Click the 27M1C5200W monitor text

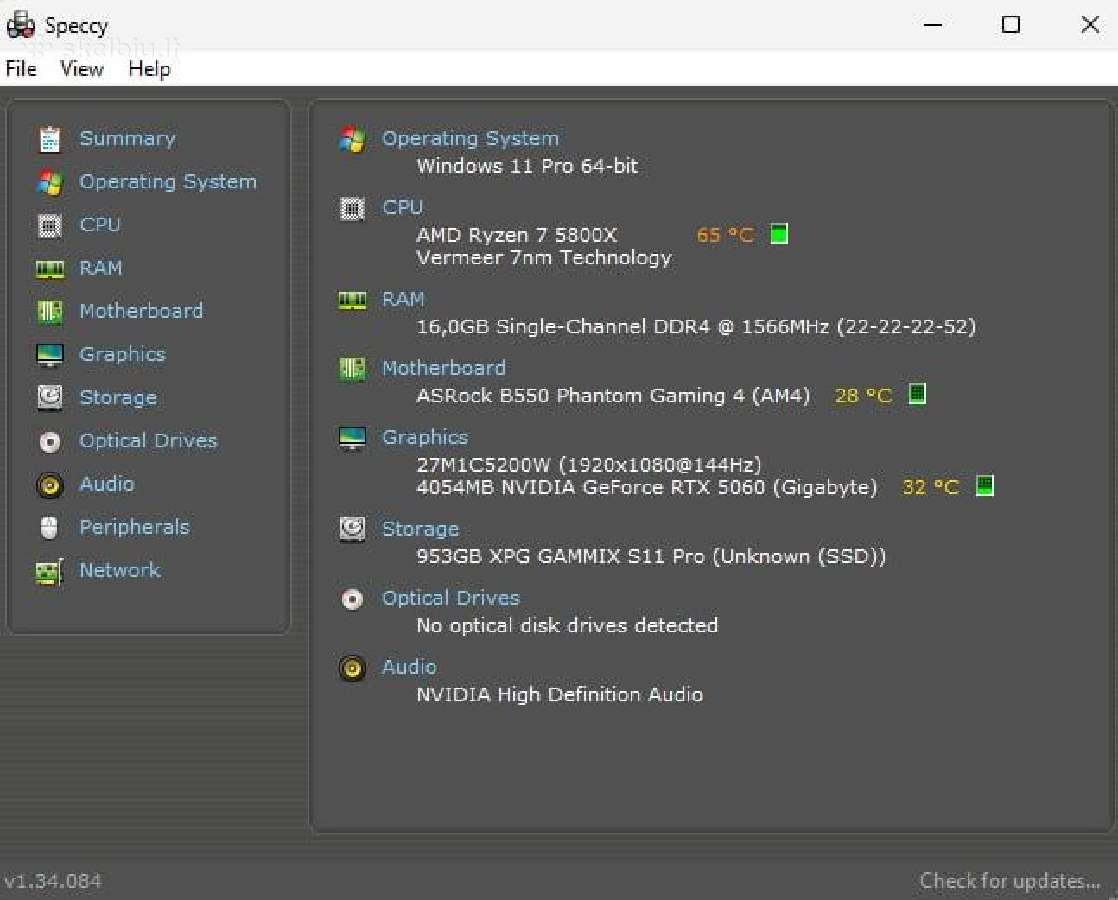(589, 465)
